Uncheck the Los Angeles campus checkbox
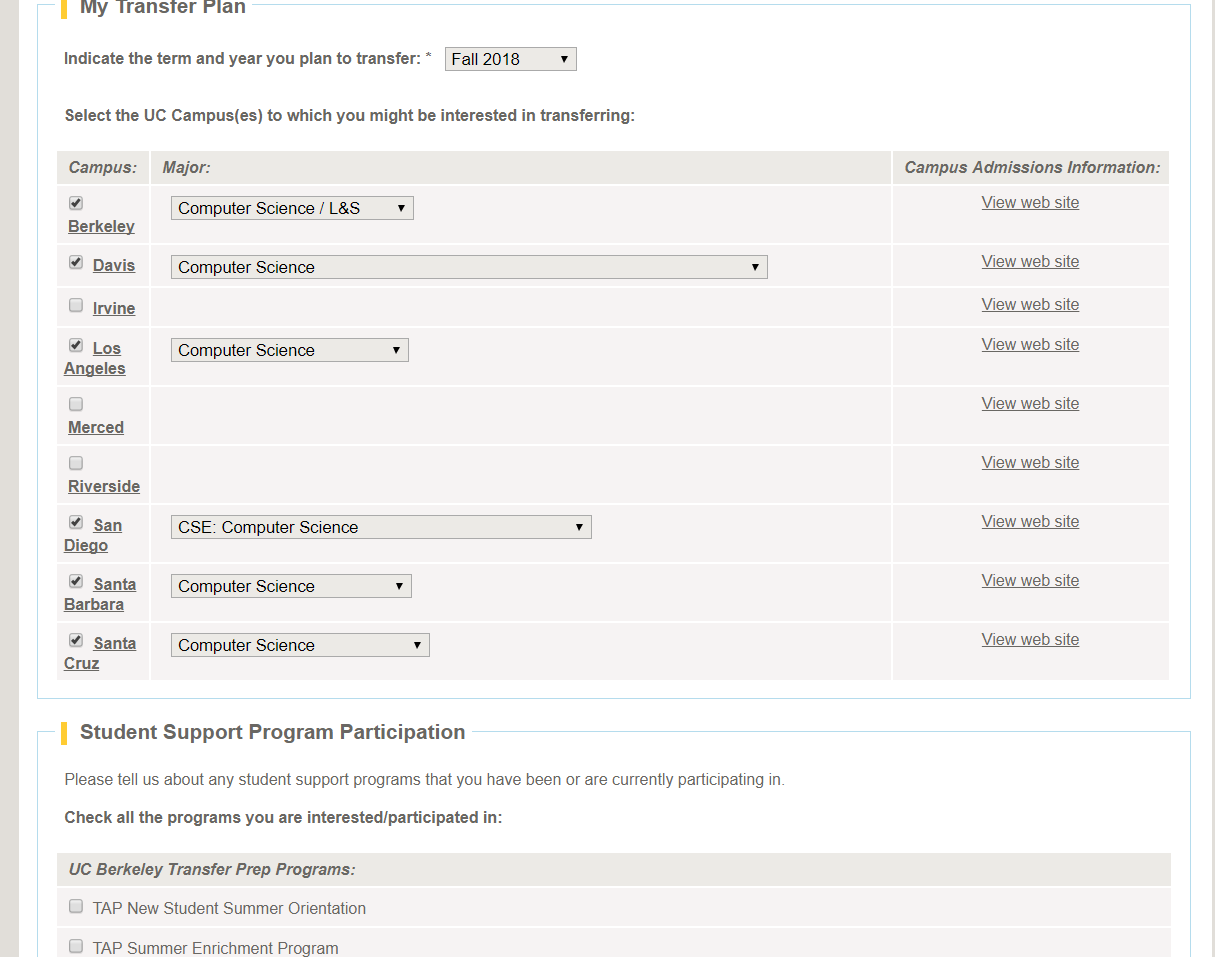Image resolution: width=1215 pixels, height=957 pixels. pyautogui.click(x=76, y=345)
